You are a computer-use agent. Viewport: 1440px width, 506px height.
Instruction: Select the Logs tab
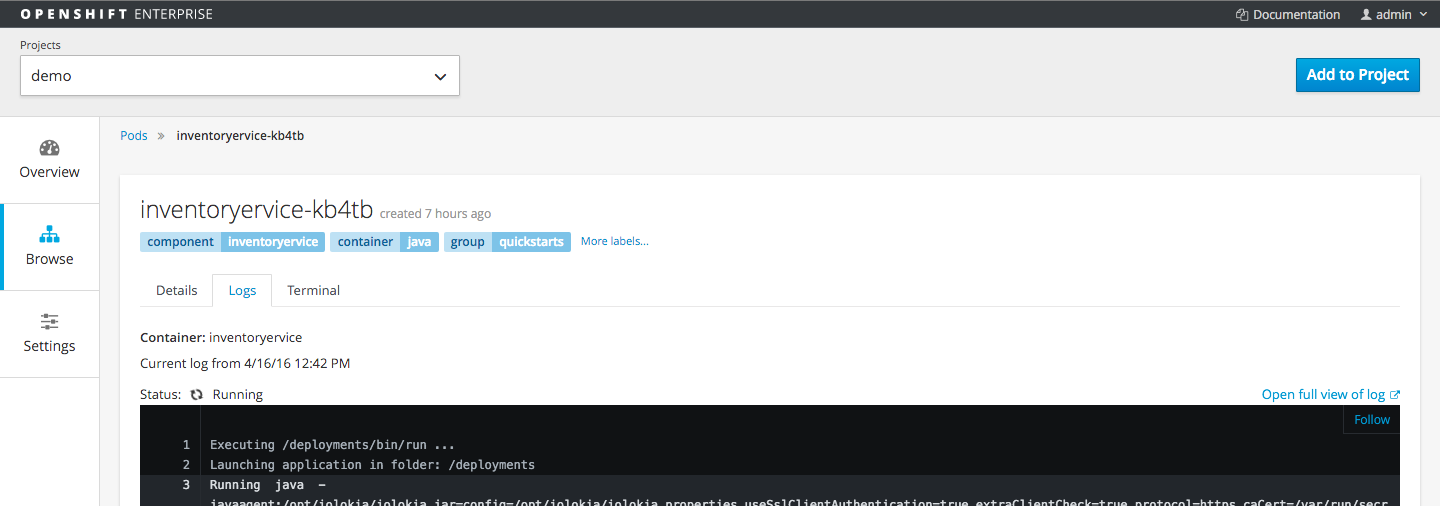(242, 290)
